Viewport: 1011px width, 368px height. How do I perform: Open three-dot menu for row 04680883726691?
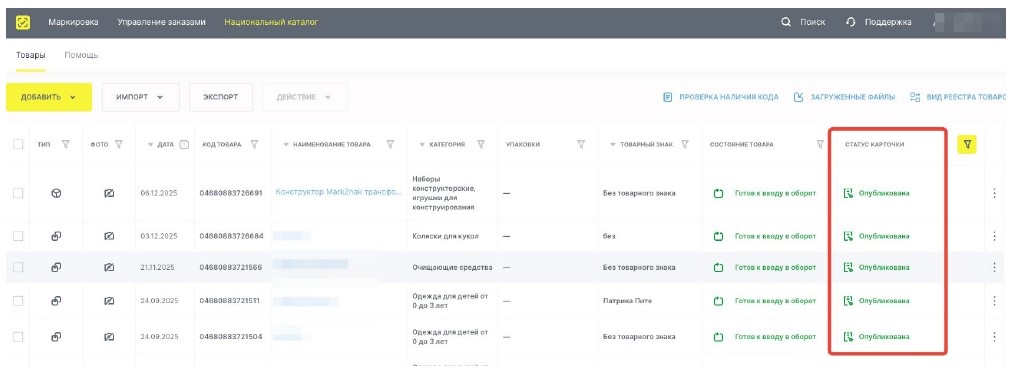tap(994, 193)
